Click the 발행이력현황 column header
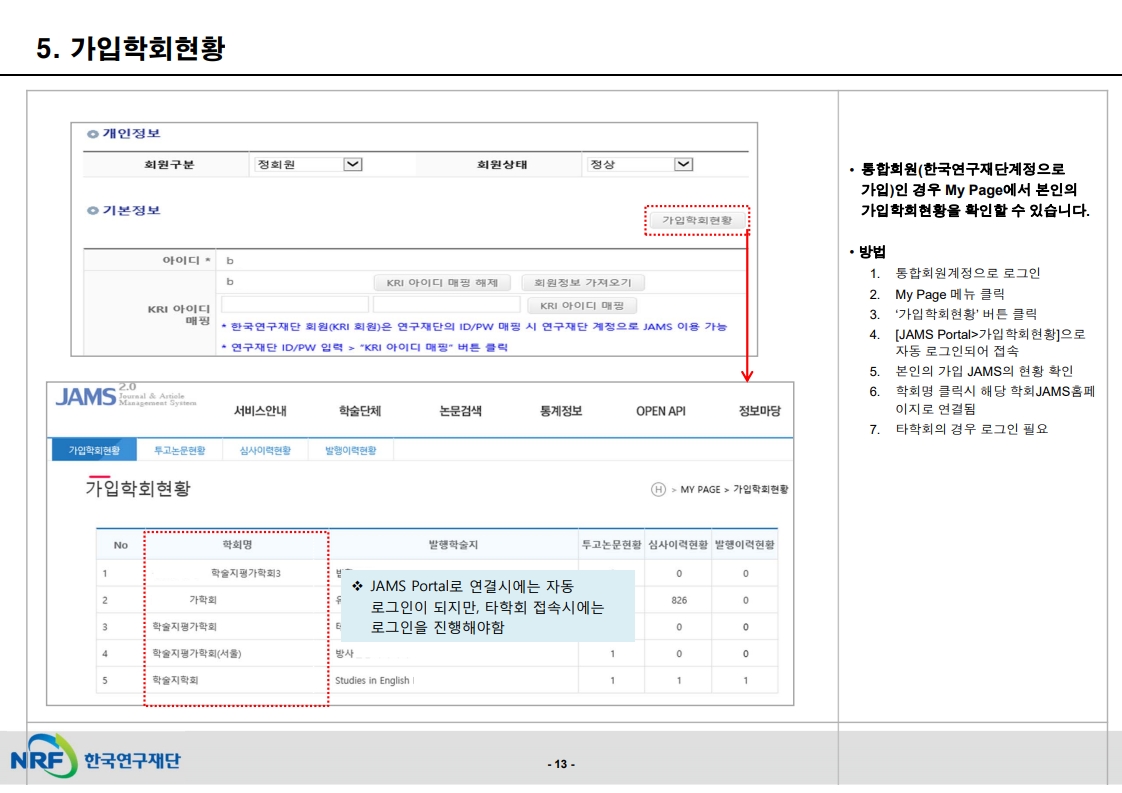Screen dimensions: 1122x793 tap(744, 545)
